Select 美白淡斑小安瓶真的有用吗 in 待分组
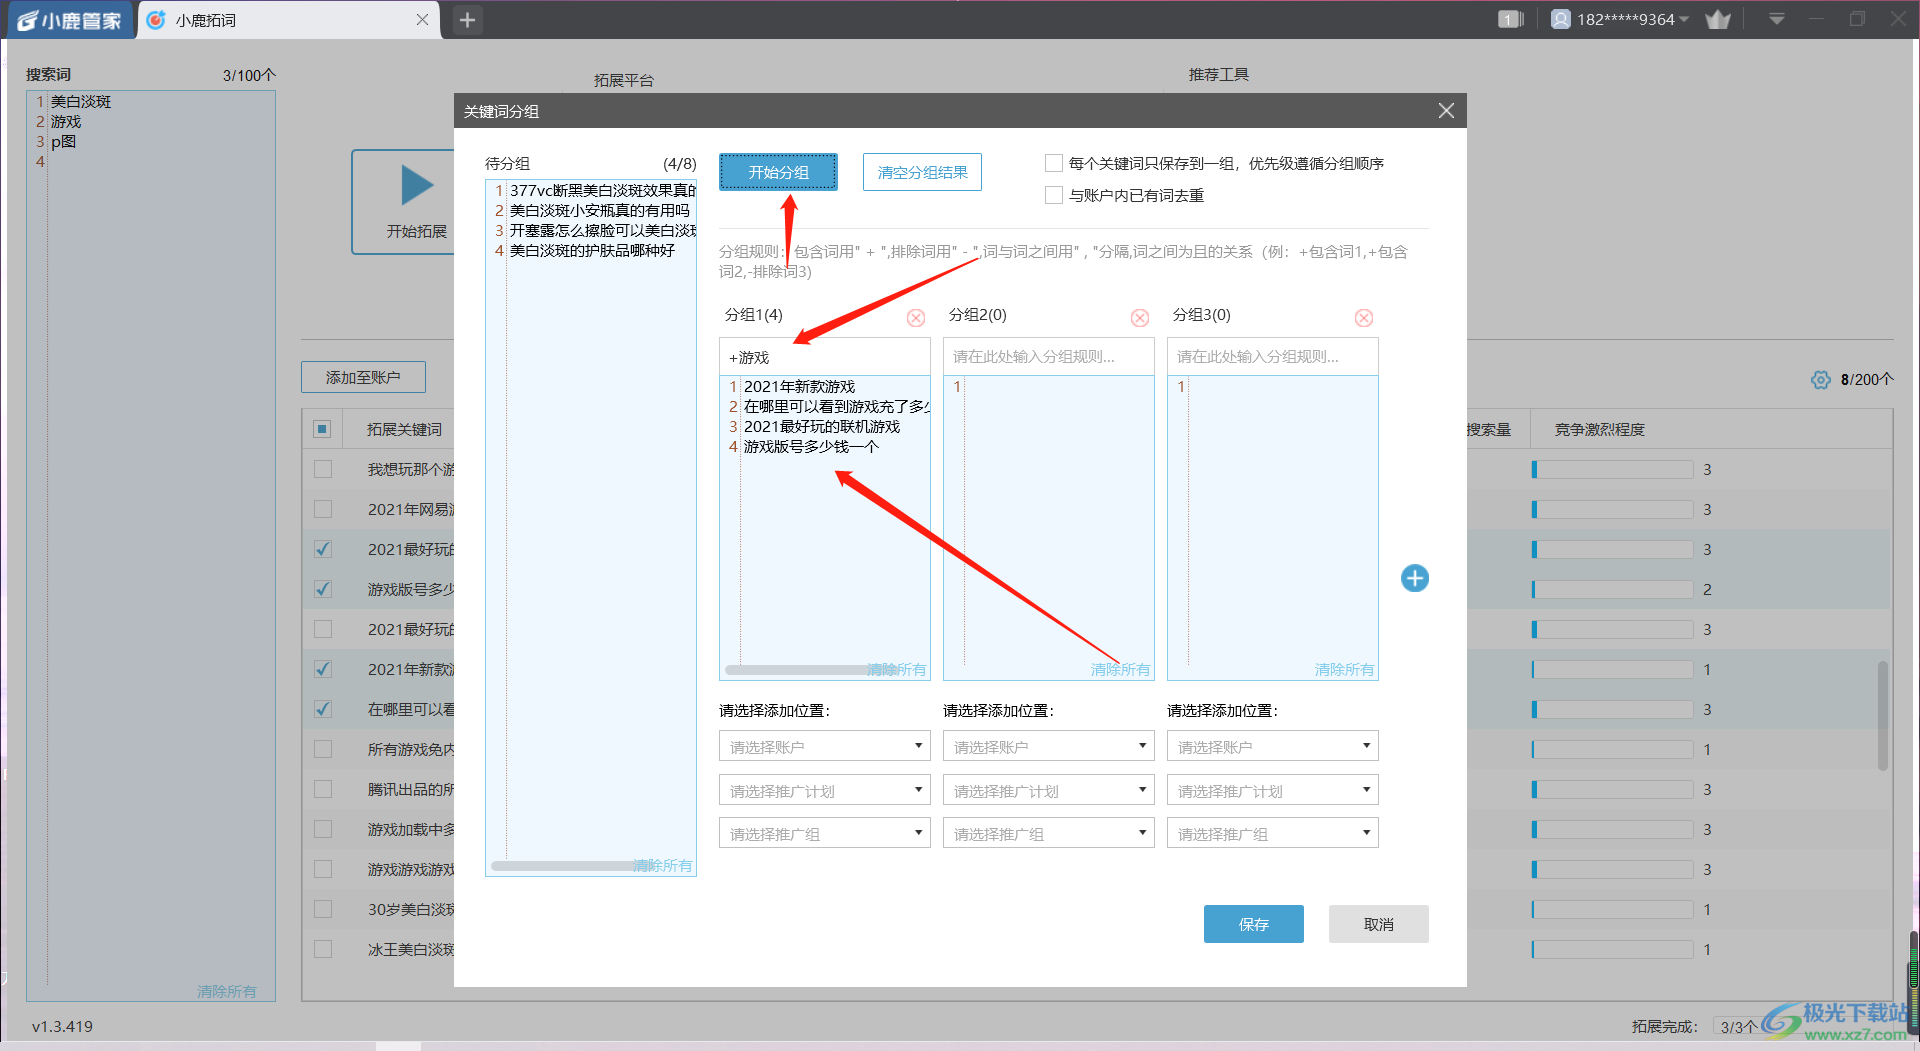Viewport: 1920px width, 1051px height. pos(600,211)
